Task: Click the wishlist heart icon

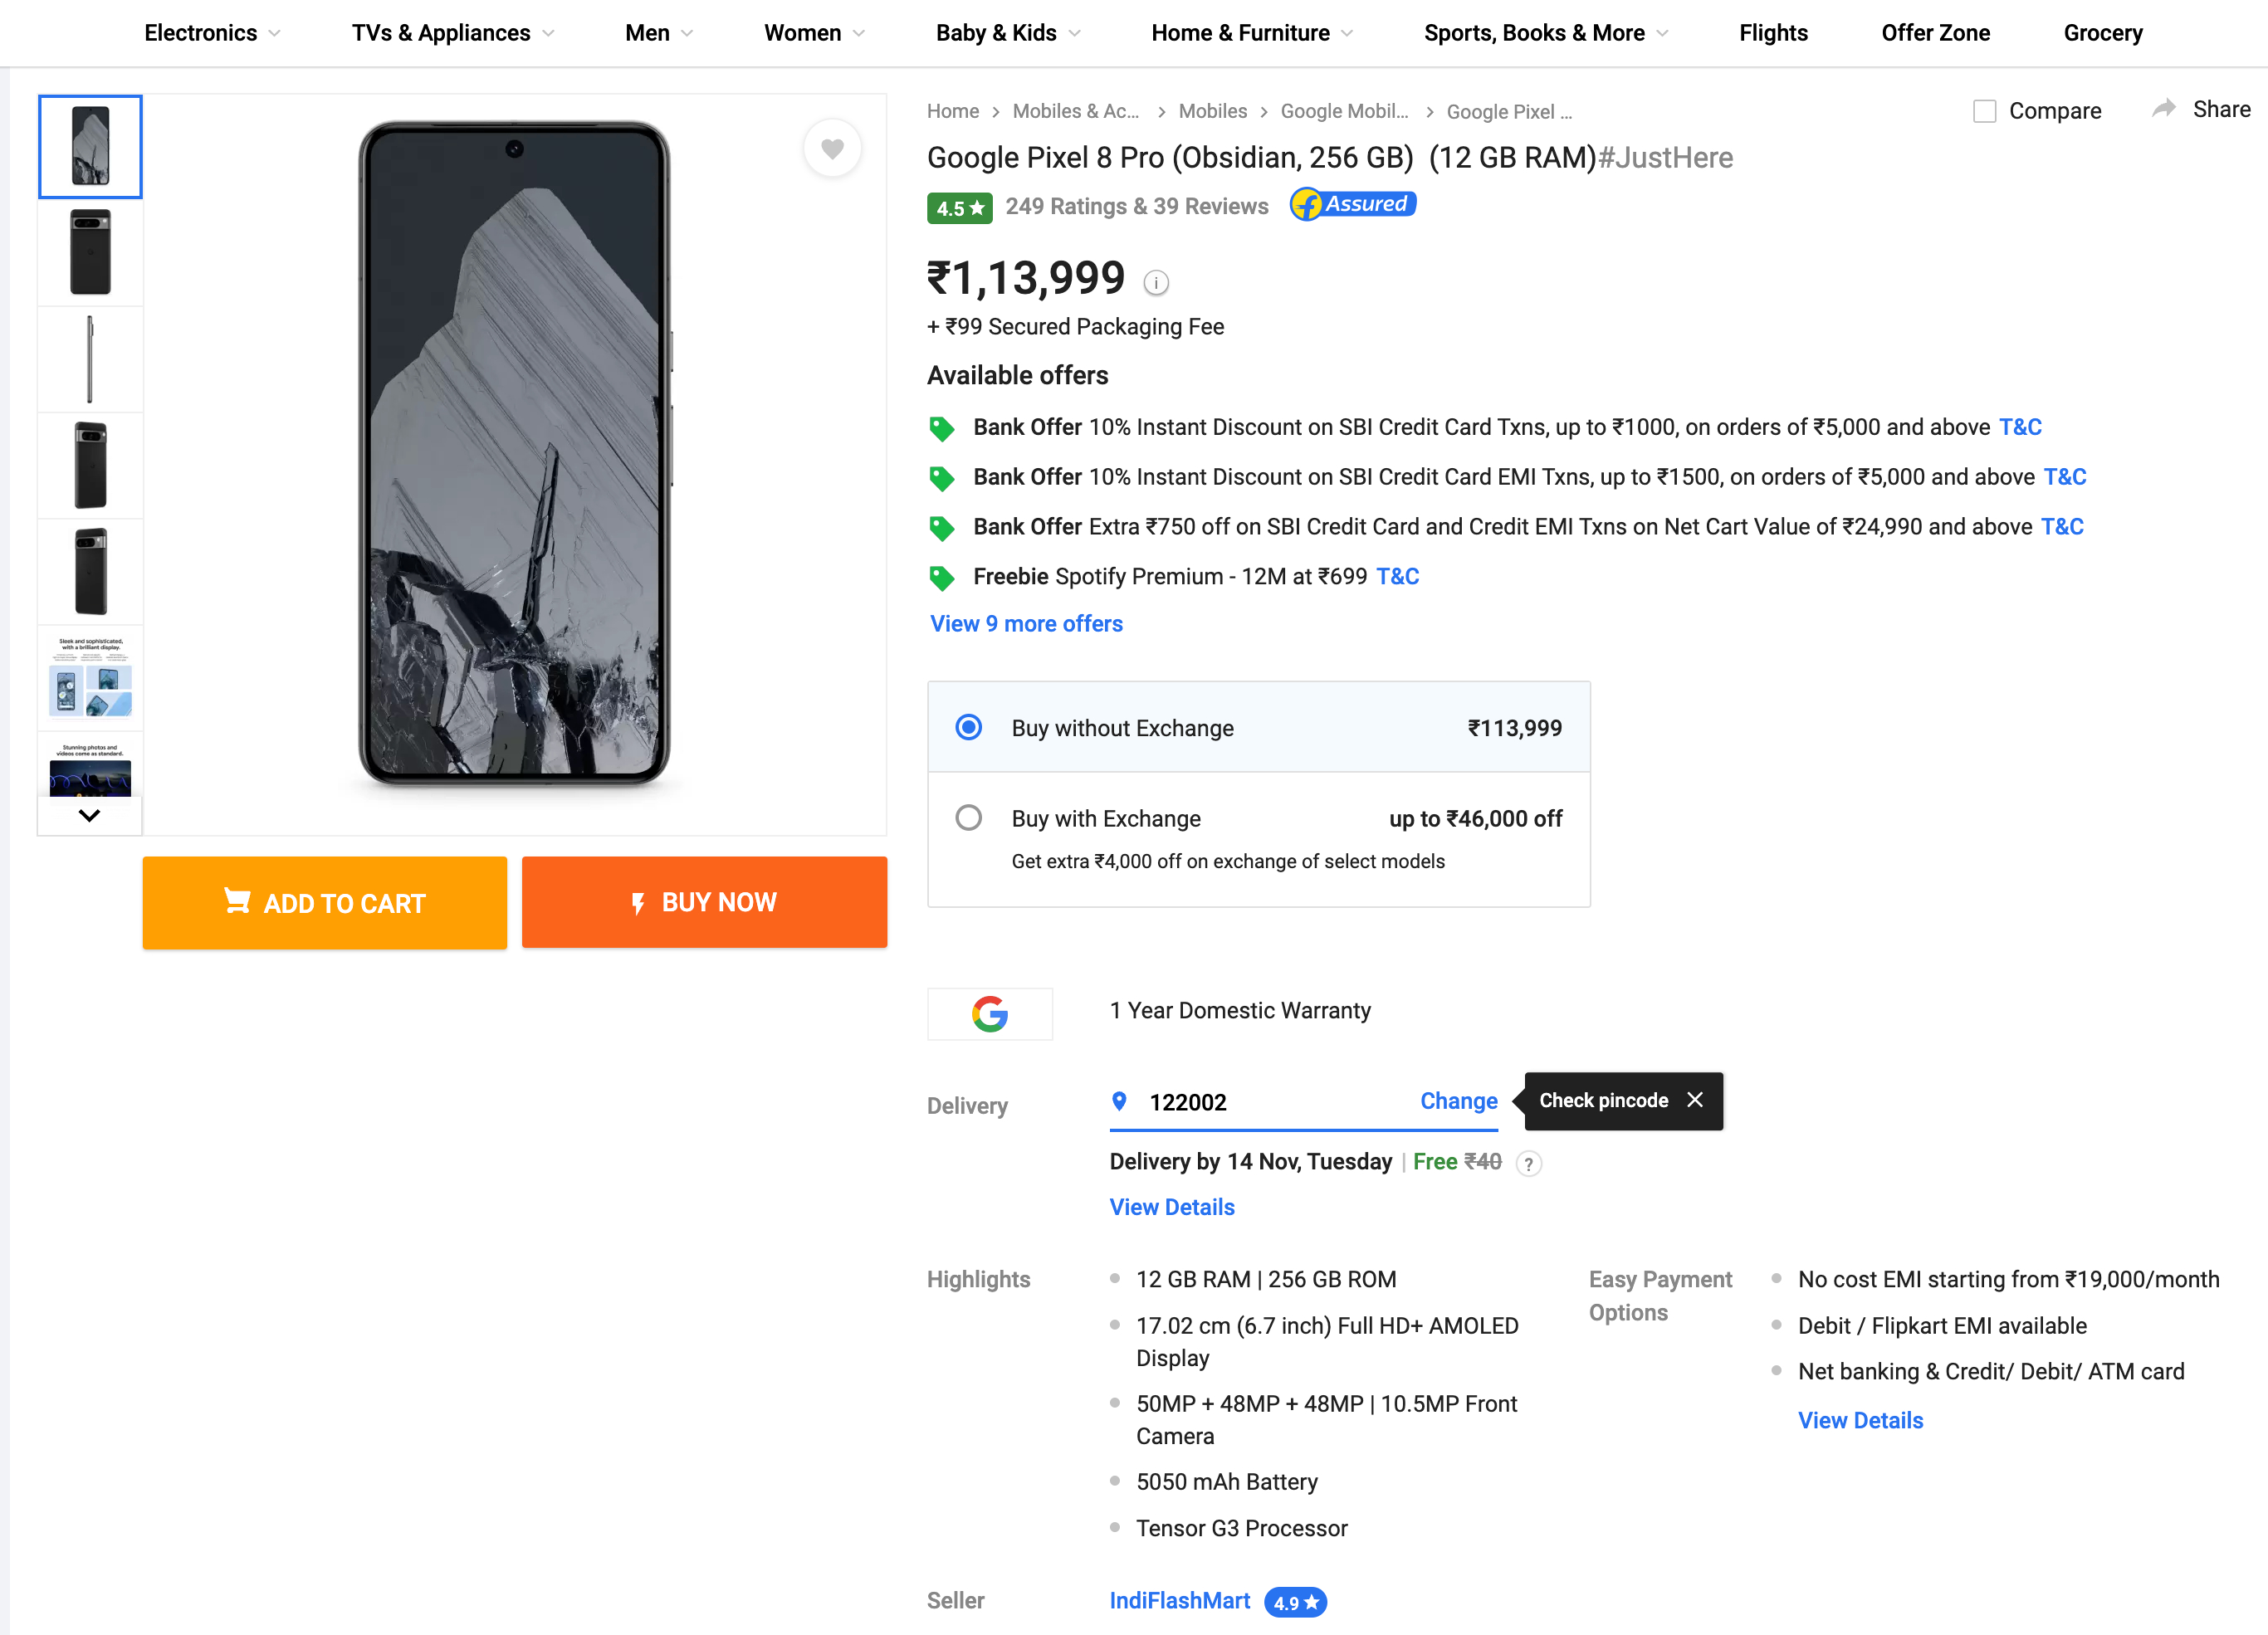Action: click(x=832, y=149)
